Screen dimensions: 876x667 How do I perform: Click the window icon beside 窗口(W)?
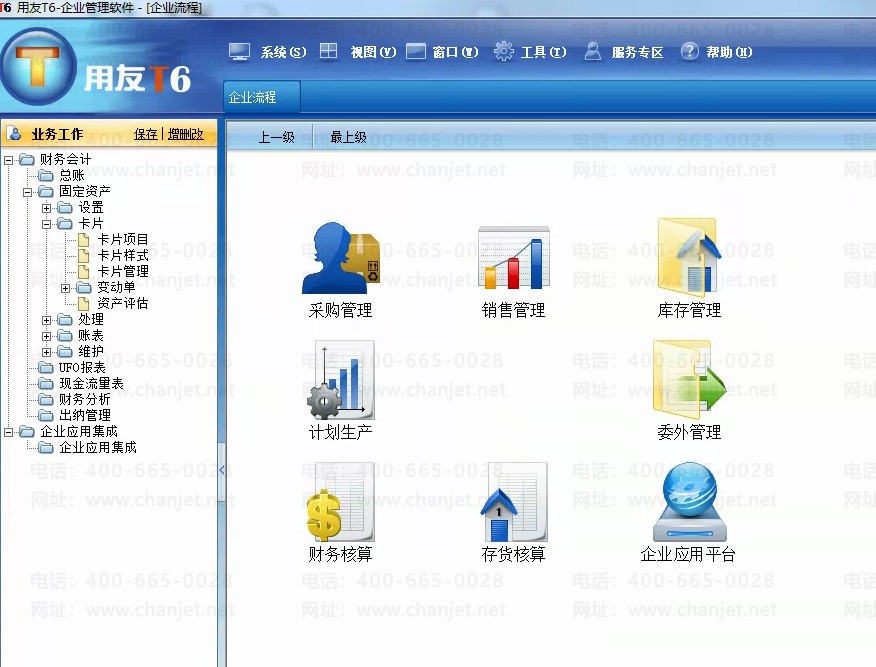pyautogui.click(x=416, y=51)
